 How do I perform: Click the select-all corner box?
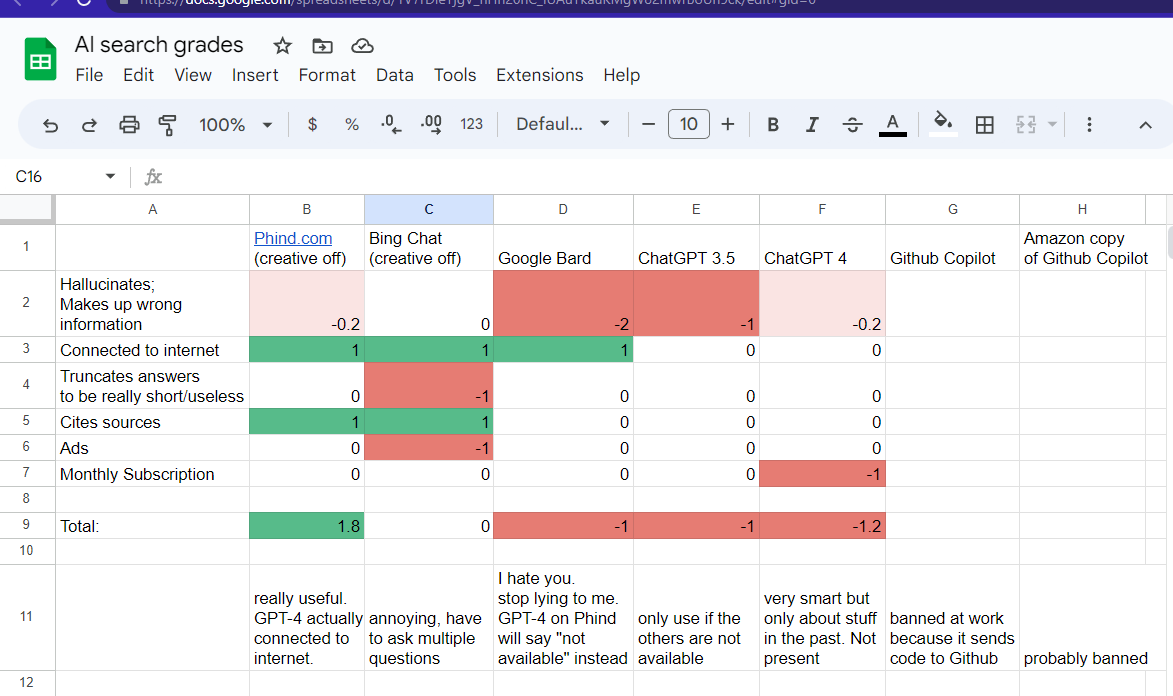coord(27,210)
